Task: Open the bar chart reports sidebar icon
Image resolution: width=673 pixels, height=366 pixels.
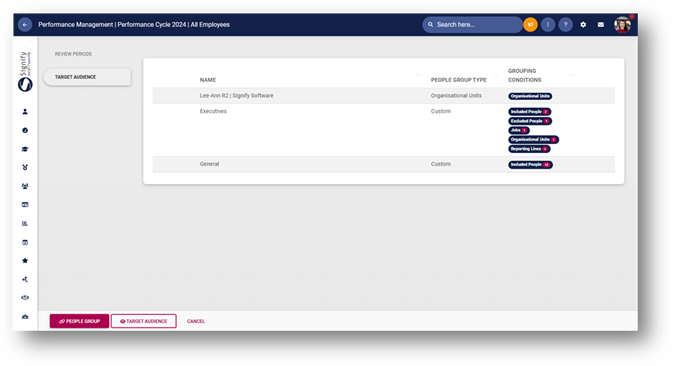Action: pos(25,224)
